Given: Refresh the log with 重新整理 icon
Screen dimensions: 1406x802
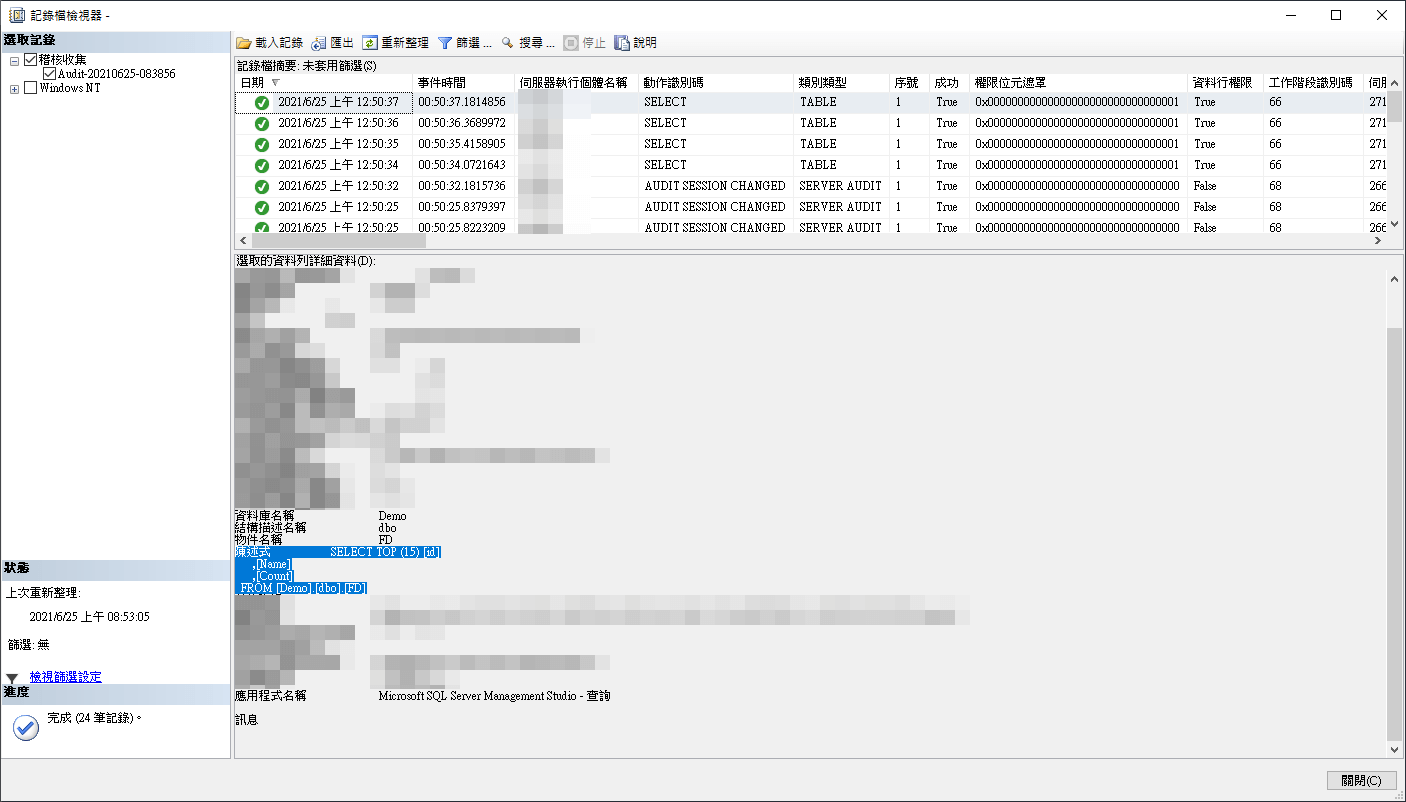Looking at the screenshot, I should point(370,42).
